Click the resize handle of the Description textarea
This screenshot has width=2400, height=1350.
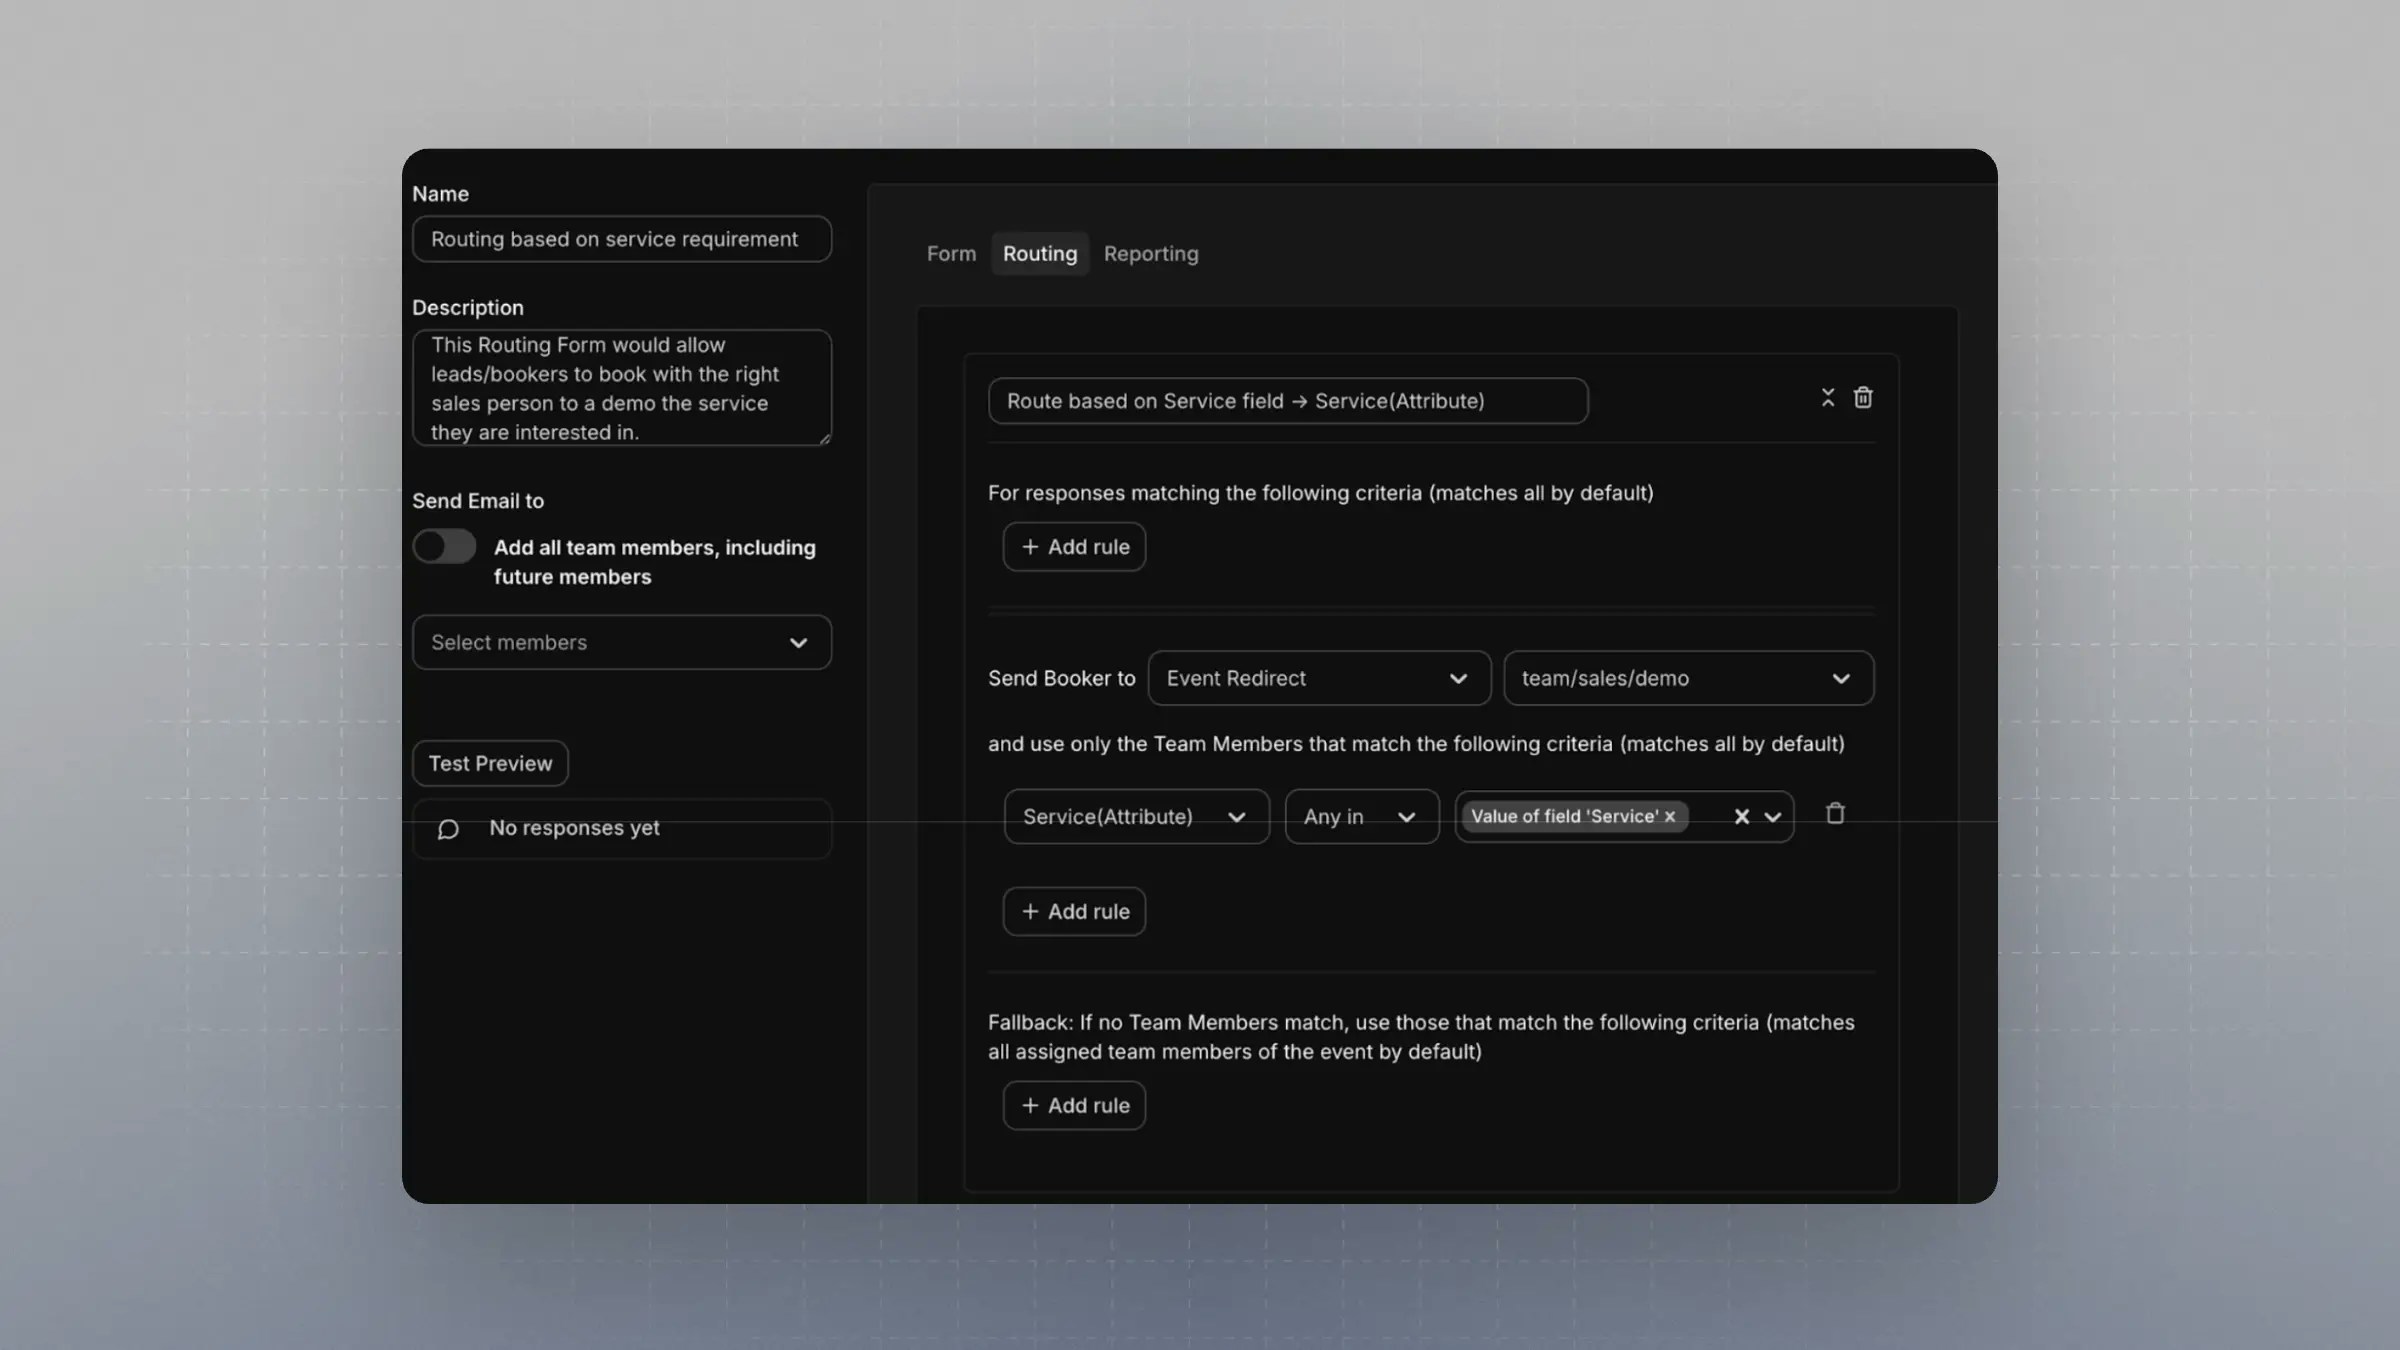coord(825,439)
